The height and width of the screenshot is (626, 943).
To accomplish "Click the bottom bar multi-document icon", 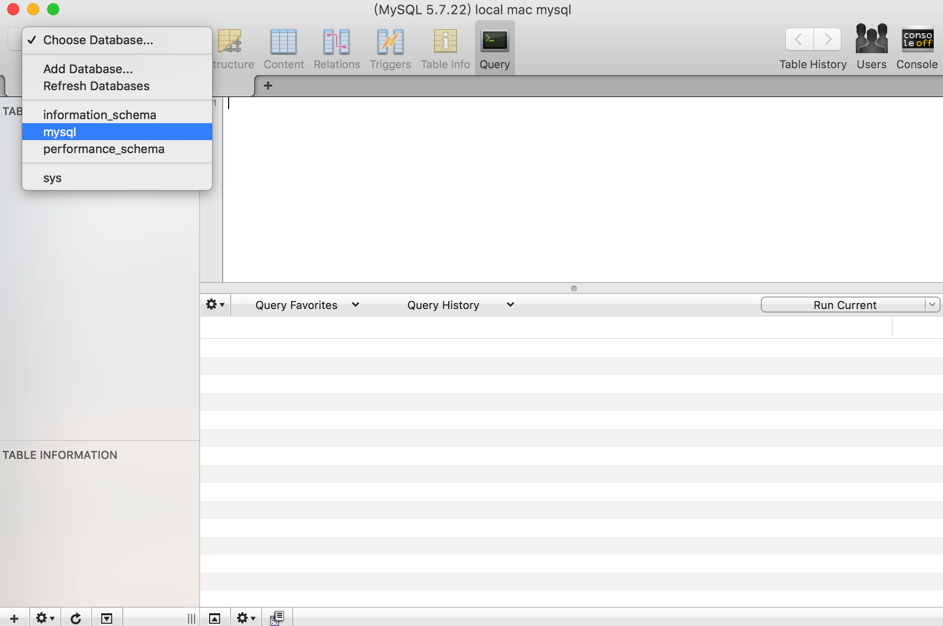I will coord(277,618).
